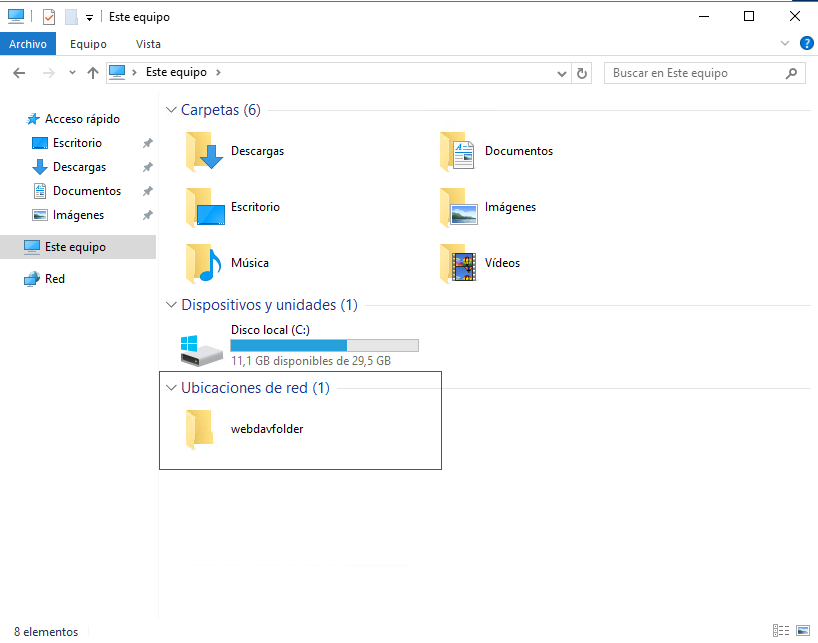The width and height of the screenshot is (818, 643).
Task: Open the Imágenes folder icon in Carpetas
Action: tap(459, 207)
